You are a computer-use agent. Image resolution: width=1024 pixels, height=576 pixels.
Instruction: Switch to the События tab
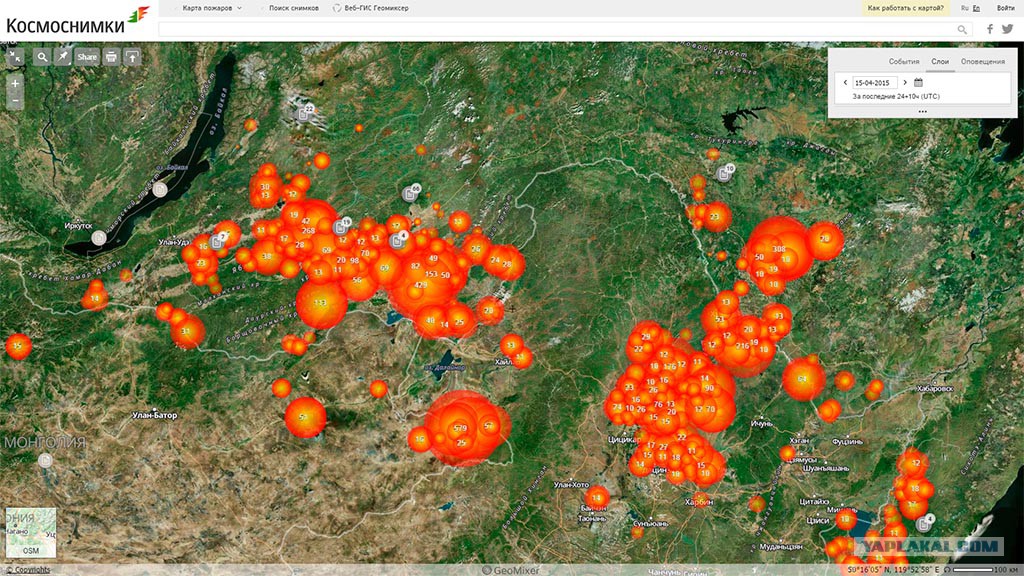tap(904, 61)
